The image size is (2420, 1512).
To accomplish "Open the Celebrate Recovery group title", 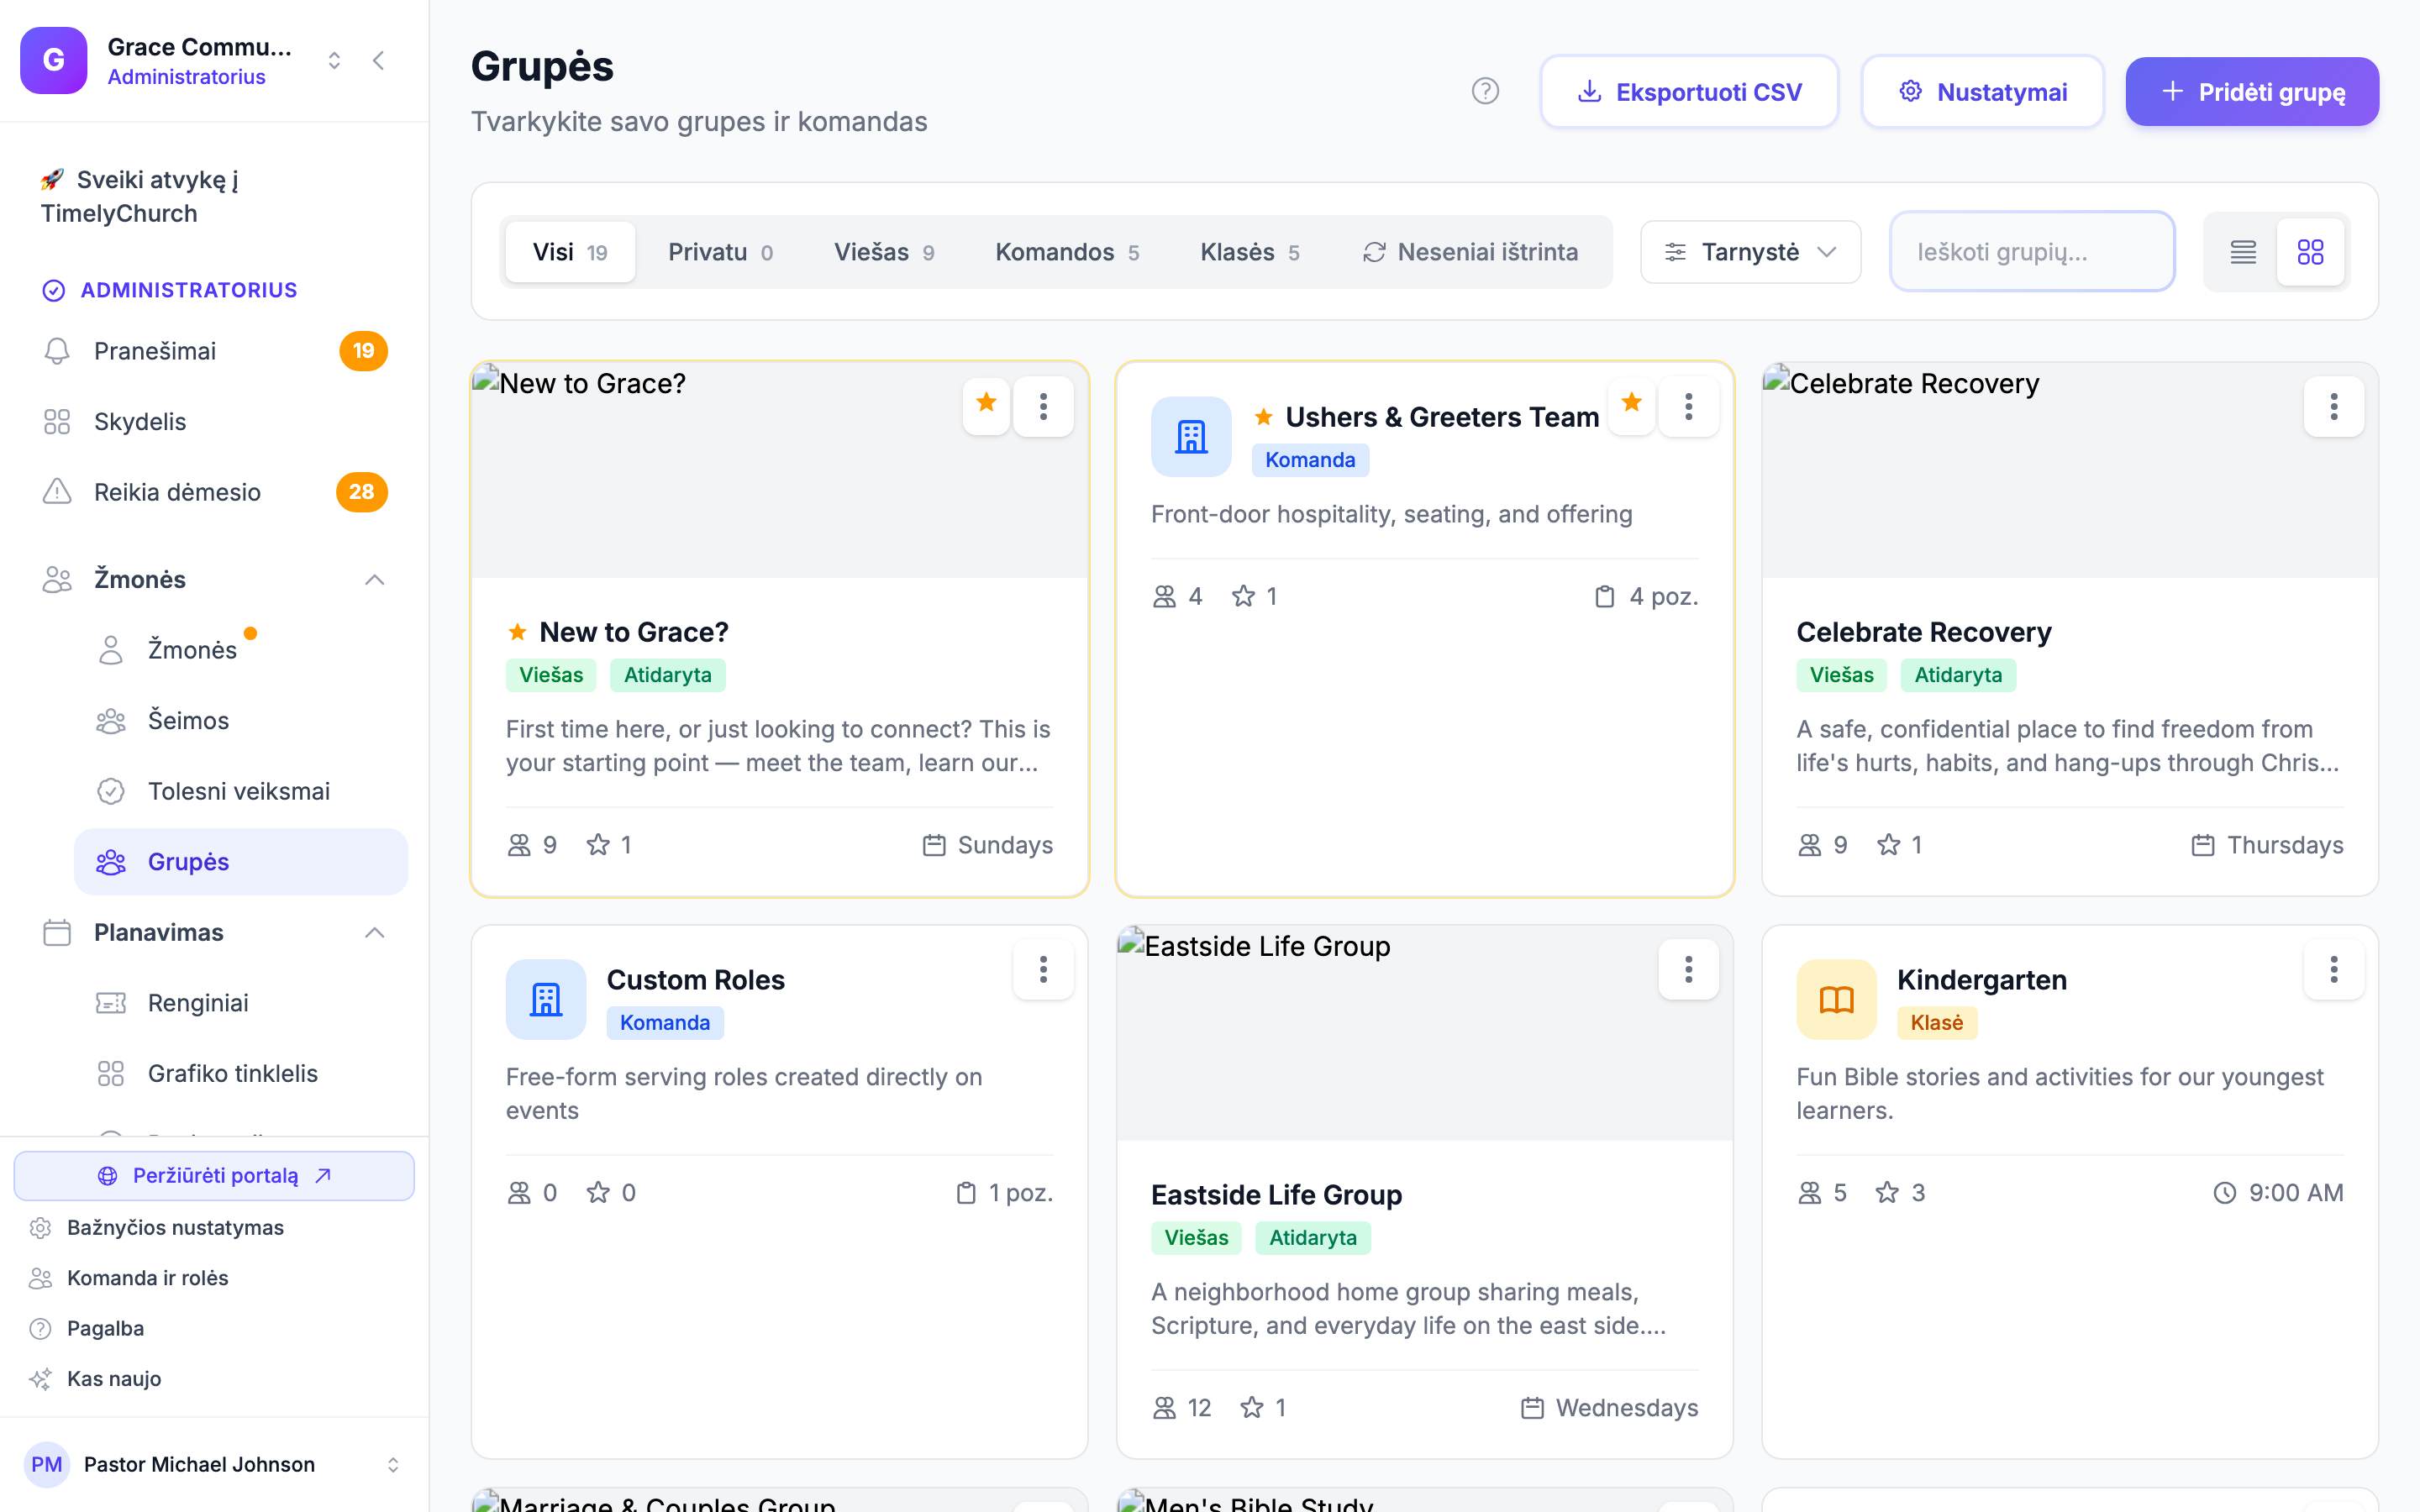I will point(1923,632).
